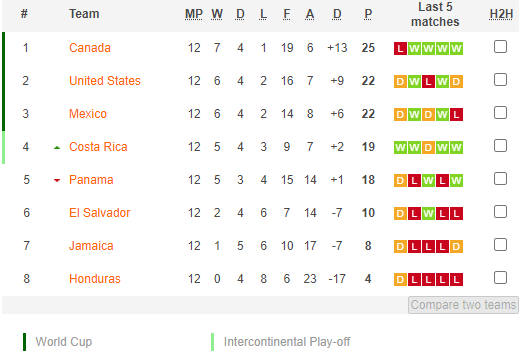Click Honduras' orange D match badge

400,279
